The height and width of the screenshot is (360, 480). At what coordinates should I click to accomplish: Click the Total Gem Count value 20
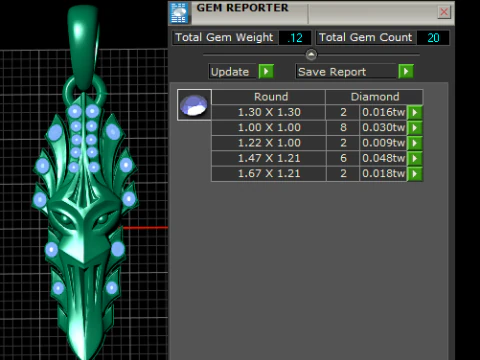pos(433,38)
